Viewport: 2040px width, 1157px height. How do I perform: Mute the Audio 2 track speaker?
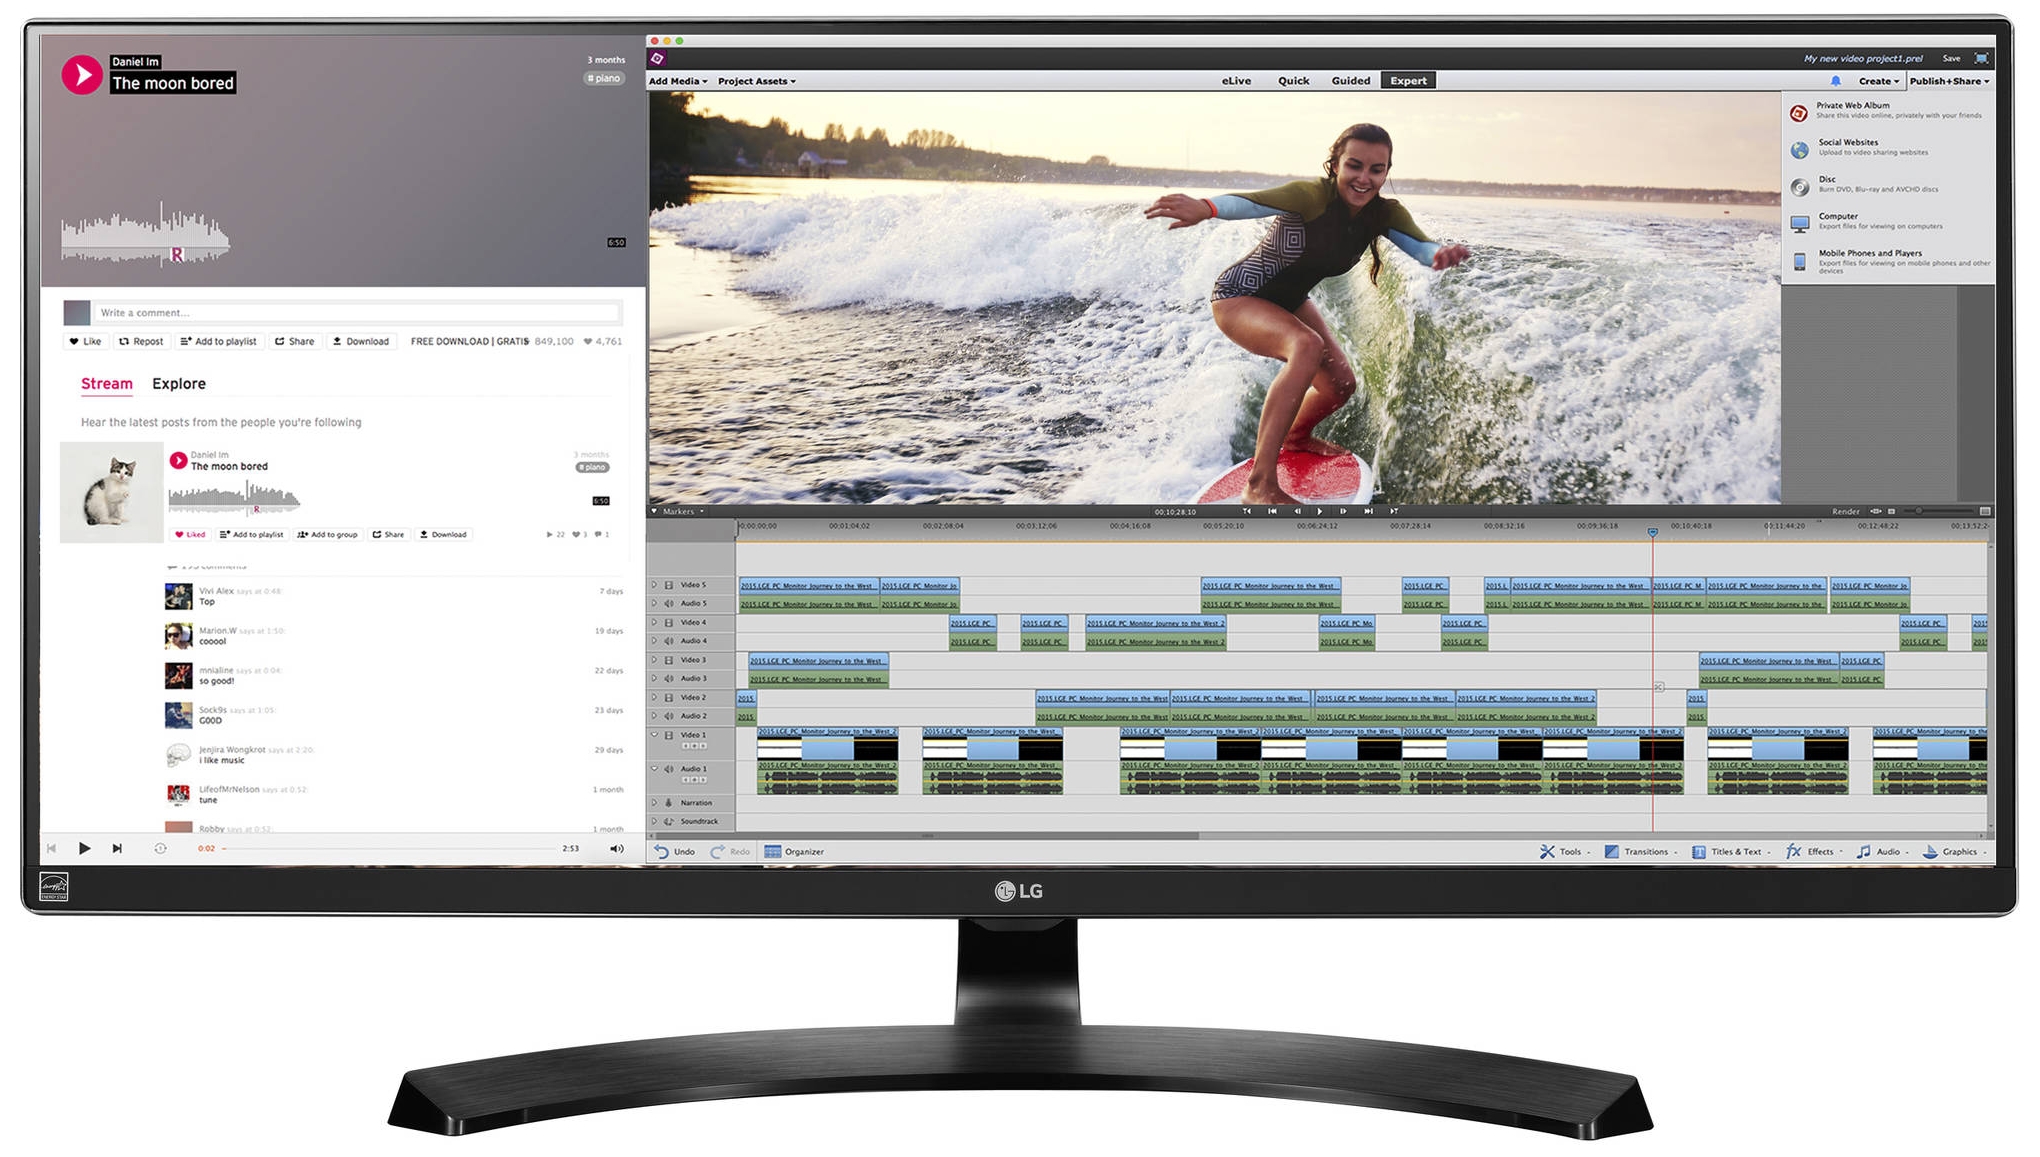[x=669, y=717]
